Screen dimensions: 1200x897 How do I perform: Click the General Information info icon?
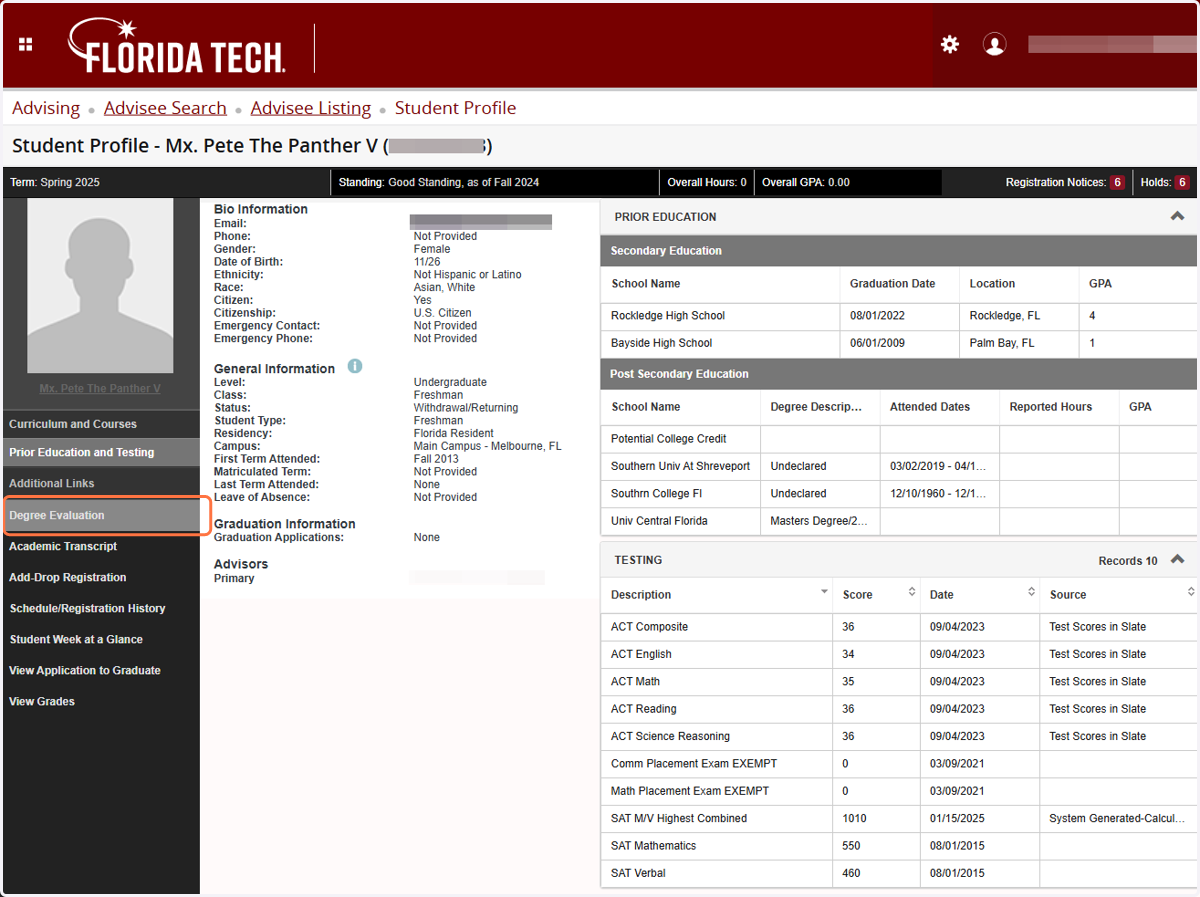355,367
